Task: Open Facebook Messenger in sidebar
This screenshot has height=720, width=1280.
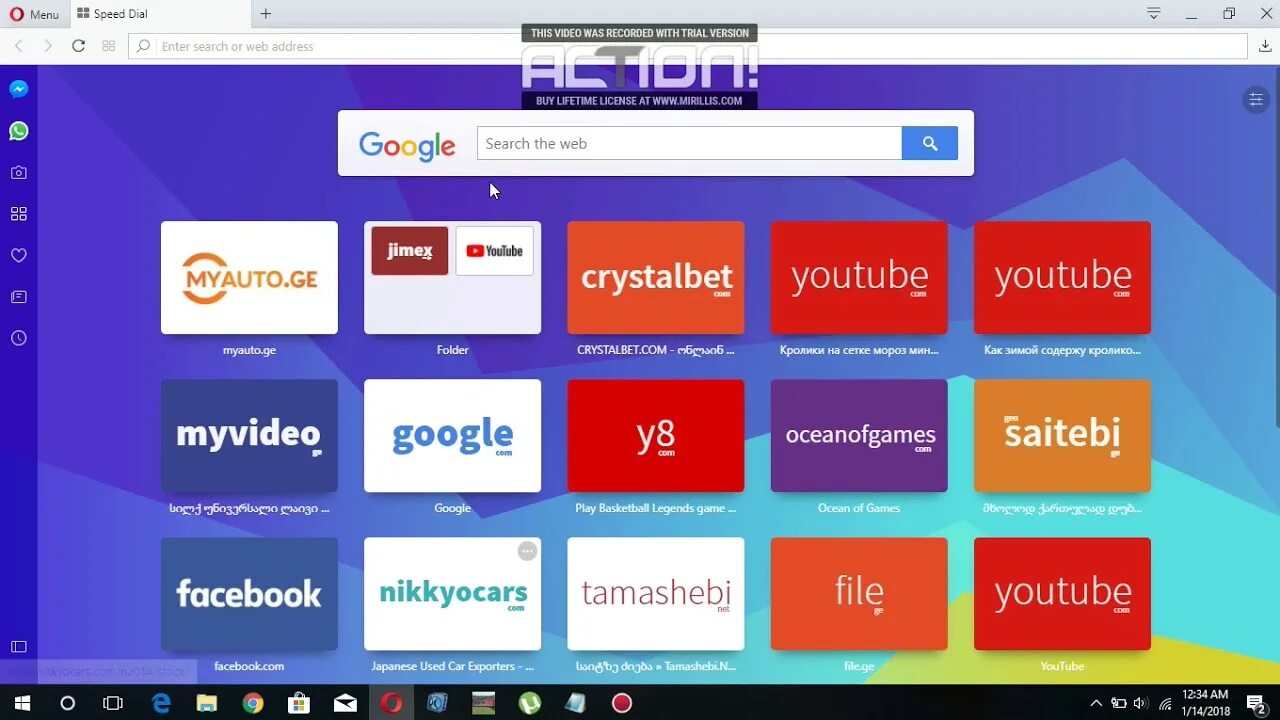Action: tap(18, 89)
